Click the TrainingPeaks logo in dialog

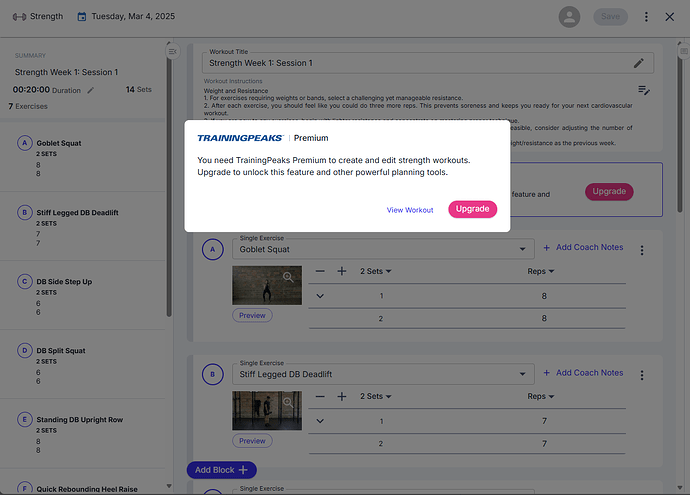point(240,138)
